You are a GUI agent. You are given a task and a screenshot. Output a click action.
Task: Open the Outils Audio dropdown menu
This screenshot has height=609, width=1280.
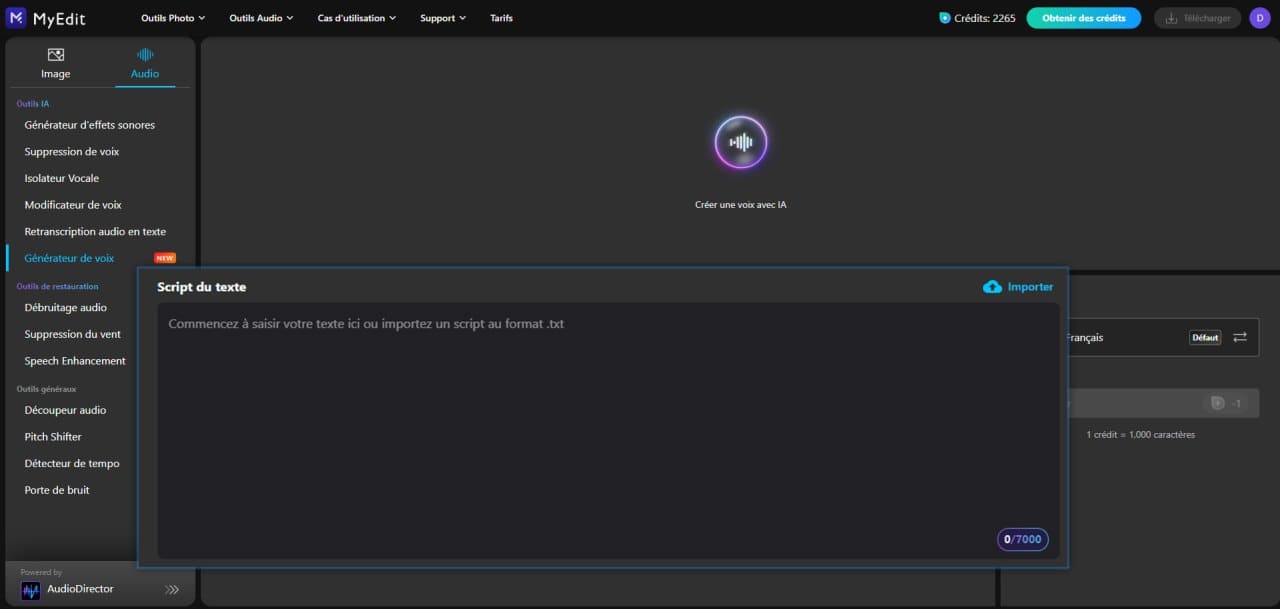261,18
